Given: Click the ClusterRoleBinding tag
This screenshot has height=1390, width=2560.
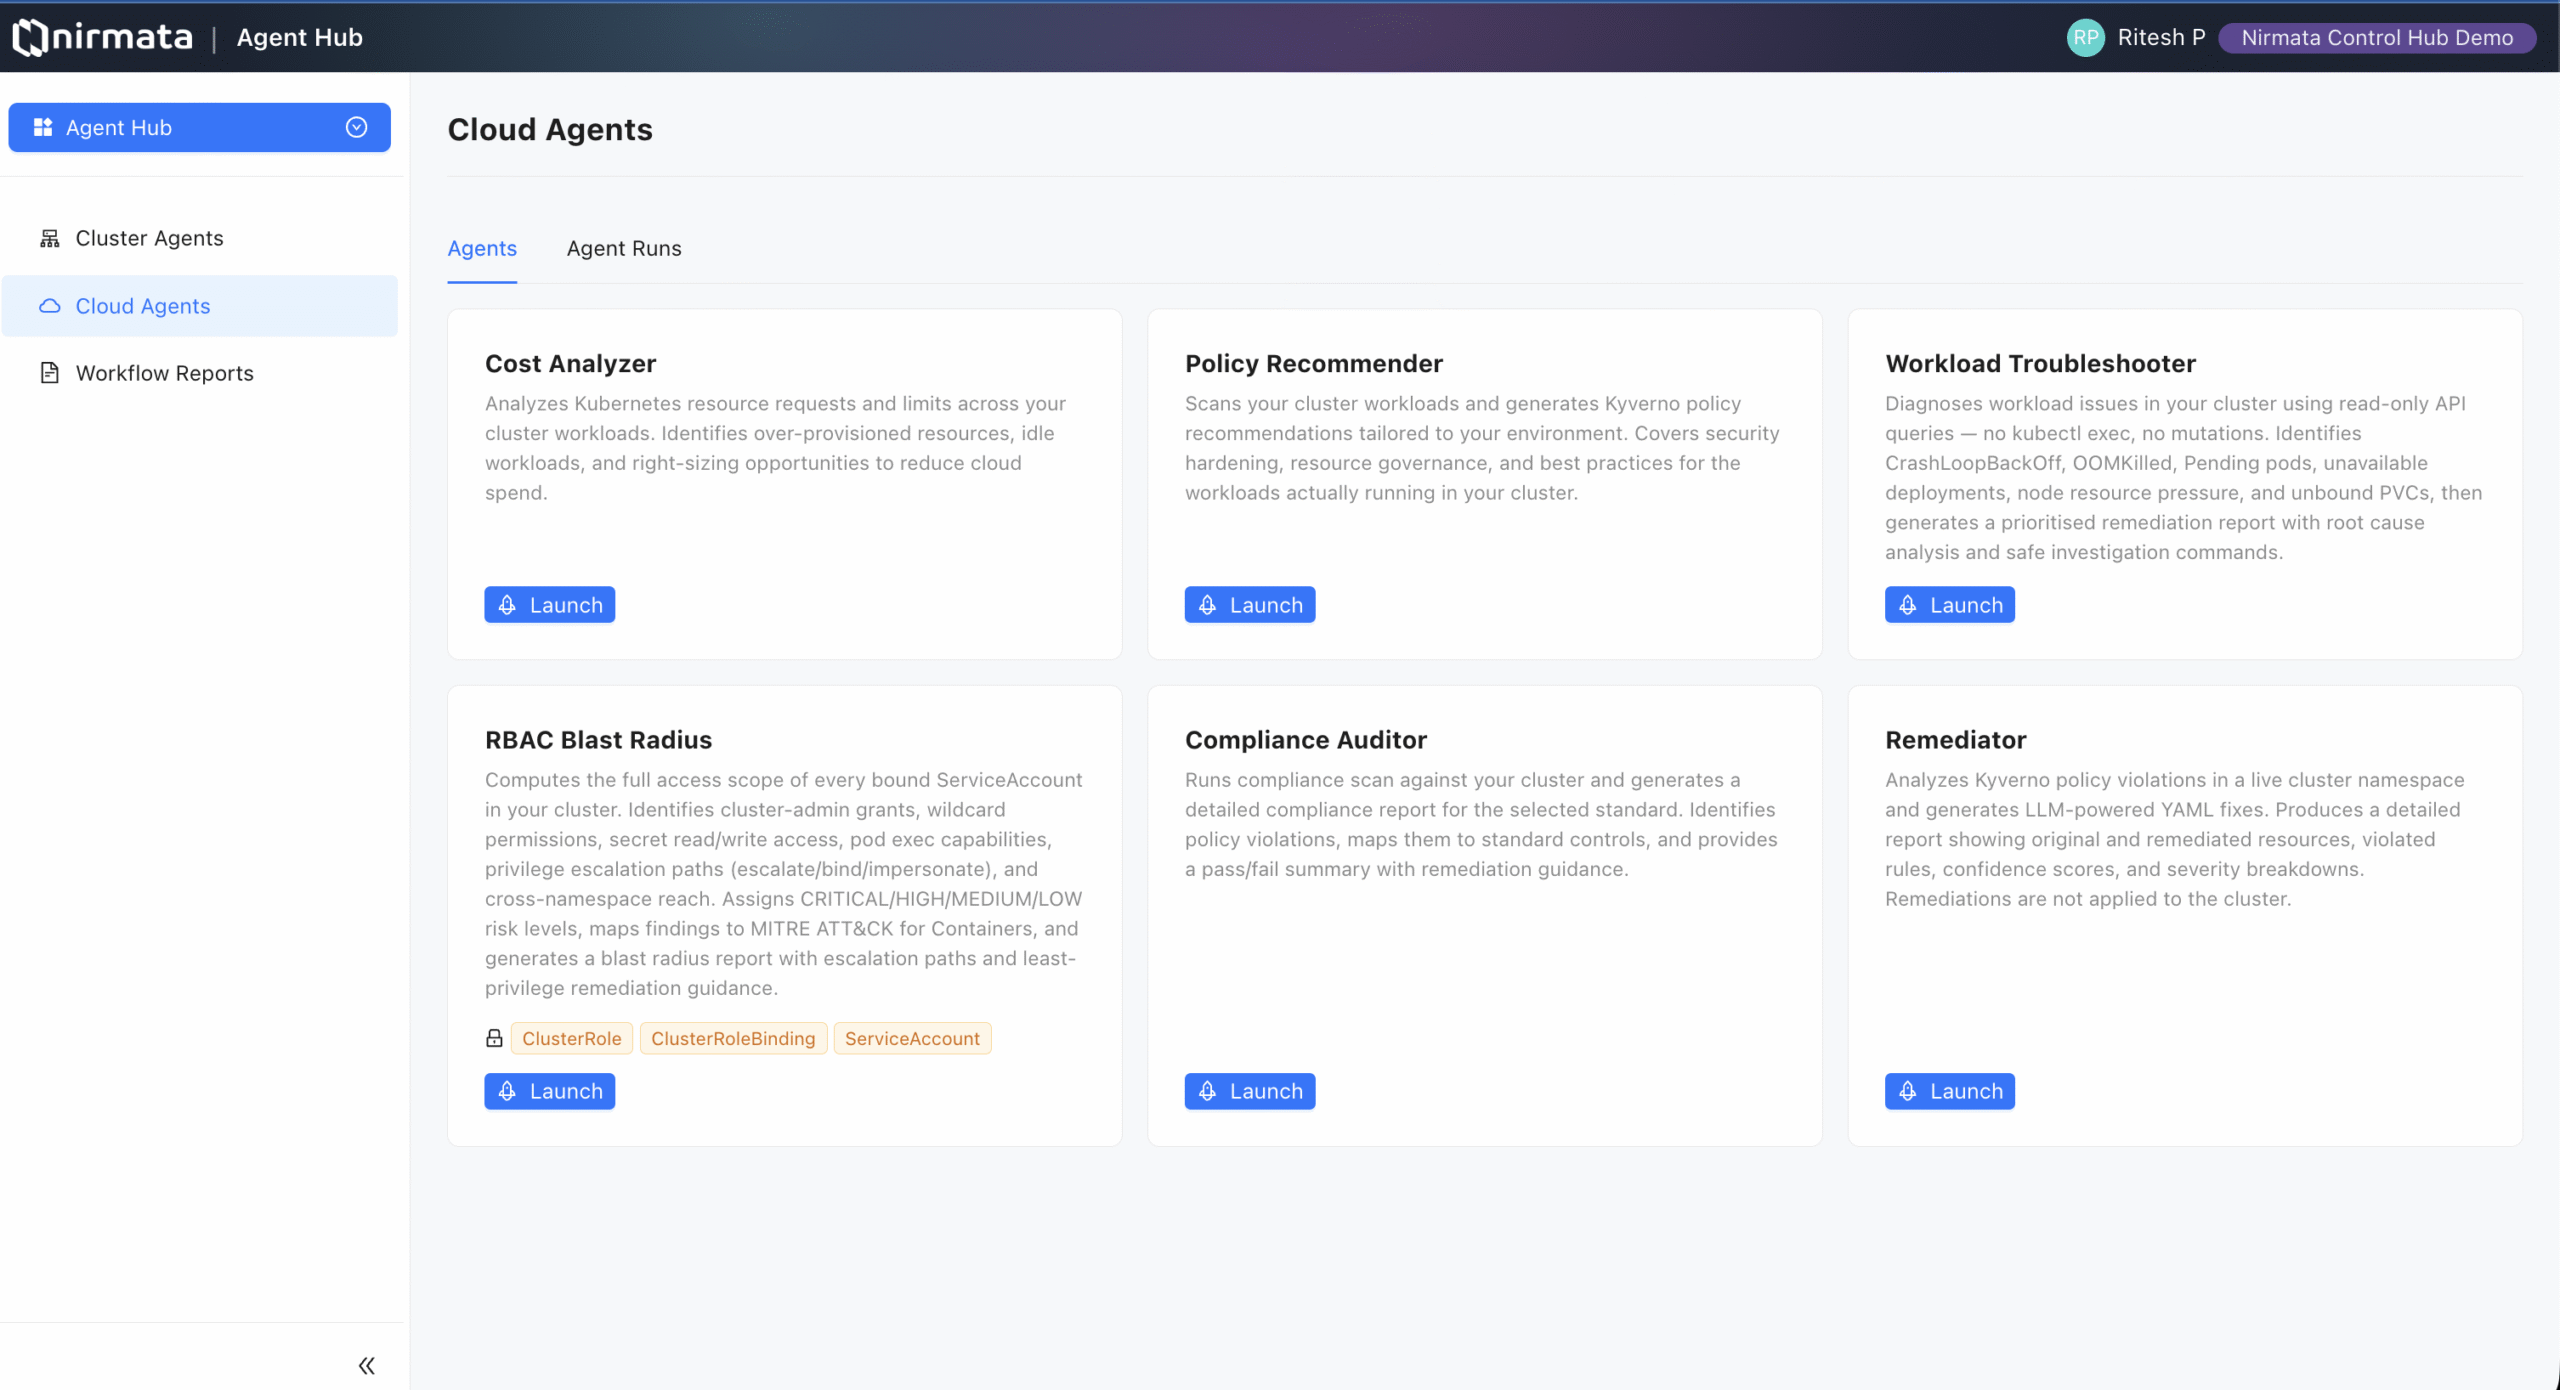Looking at the screenshot, I should coord(733,1038).
